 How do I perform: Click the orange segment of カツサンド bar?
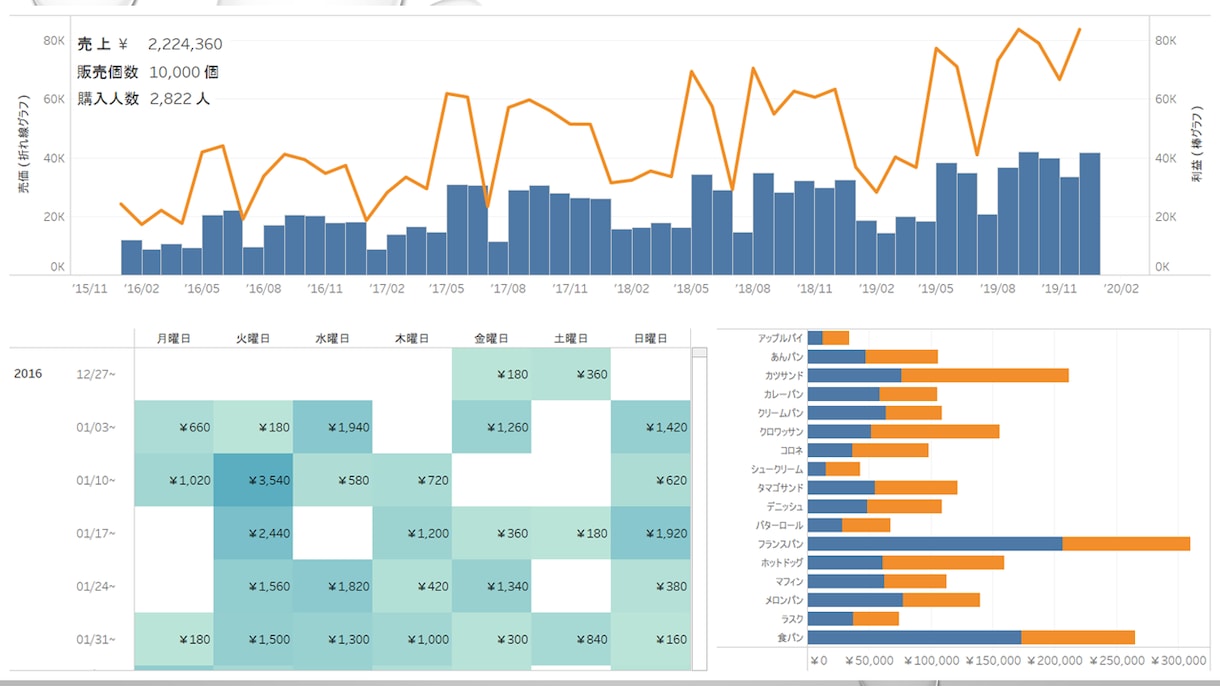(x=985, y=375)
